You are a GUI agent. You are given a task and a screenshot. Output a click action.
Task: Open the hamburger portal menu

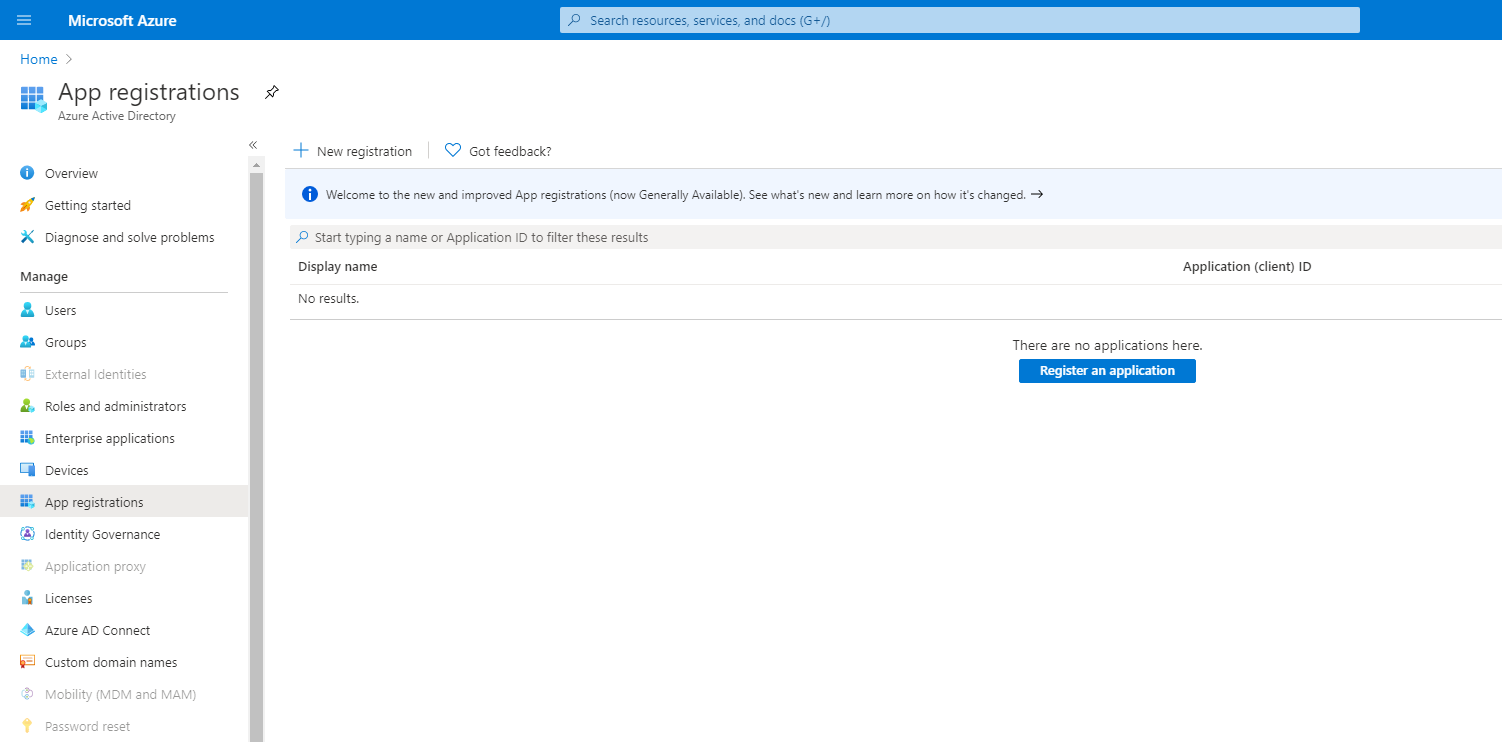tap(24, 20)
